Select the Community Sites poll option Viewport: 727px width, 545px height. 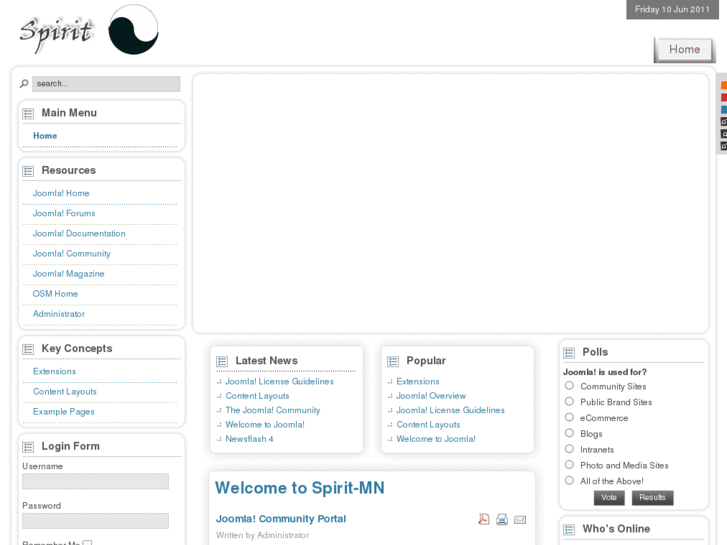tap(569, 386)
